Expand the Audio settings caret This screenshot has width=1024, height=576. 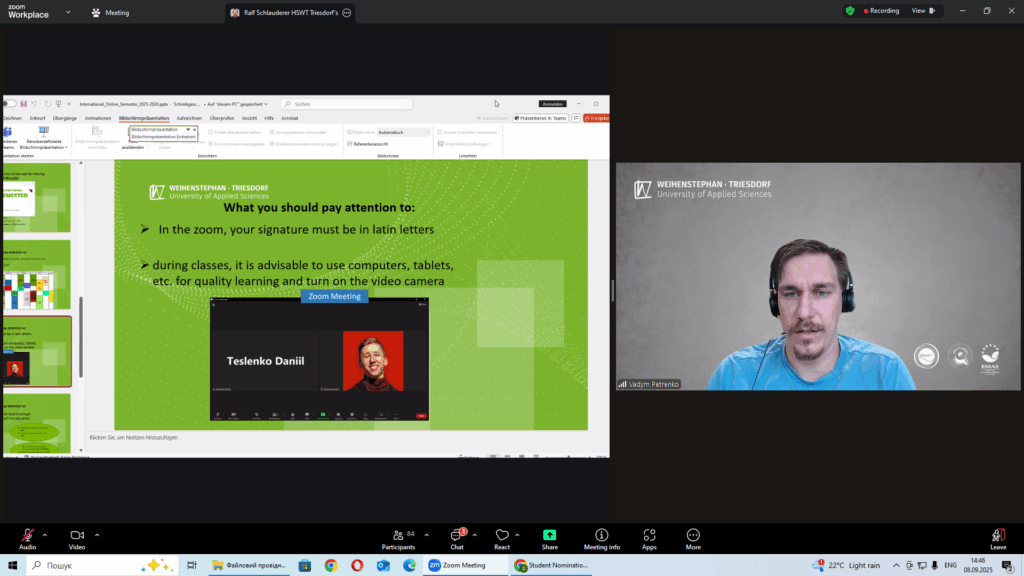click(45, 534)
